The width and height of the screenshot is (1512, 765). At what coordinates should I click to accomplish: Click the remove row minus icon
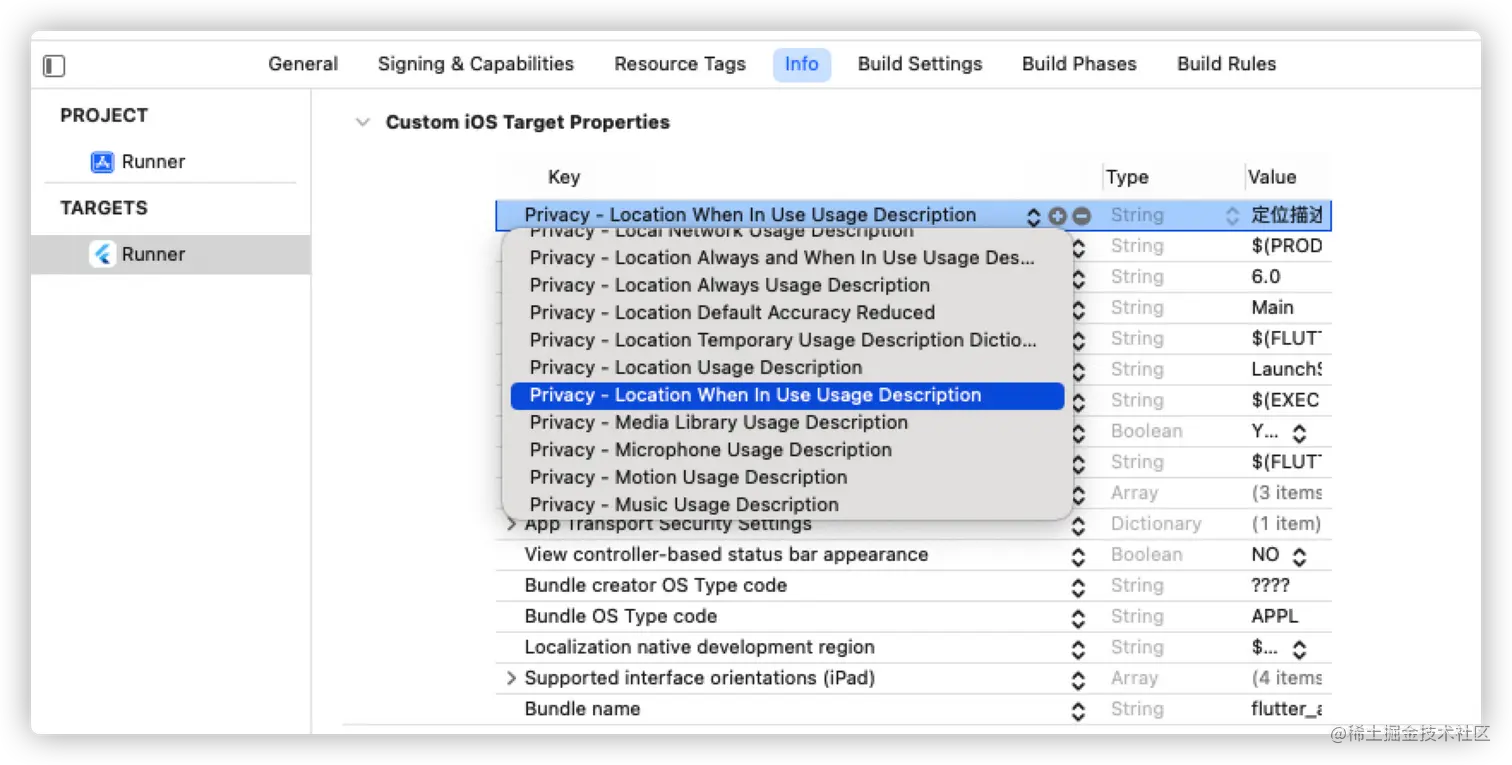(x=1081, y=216)
